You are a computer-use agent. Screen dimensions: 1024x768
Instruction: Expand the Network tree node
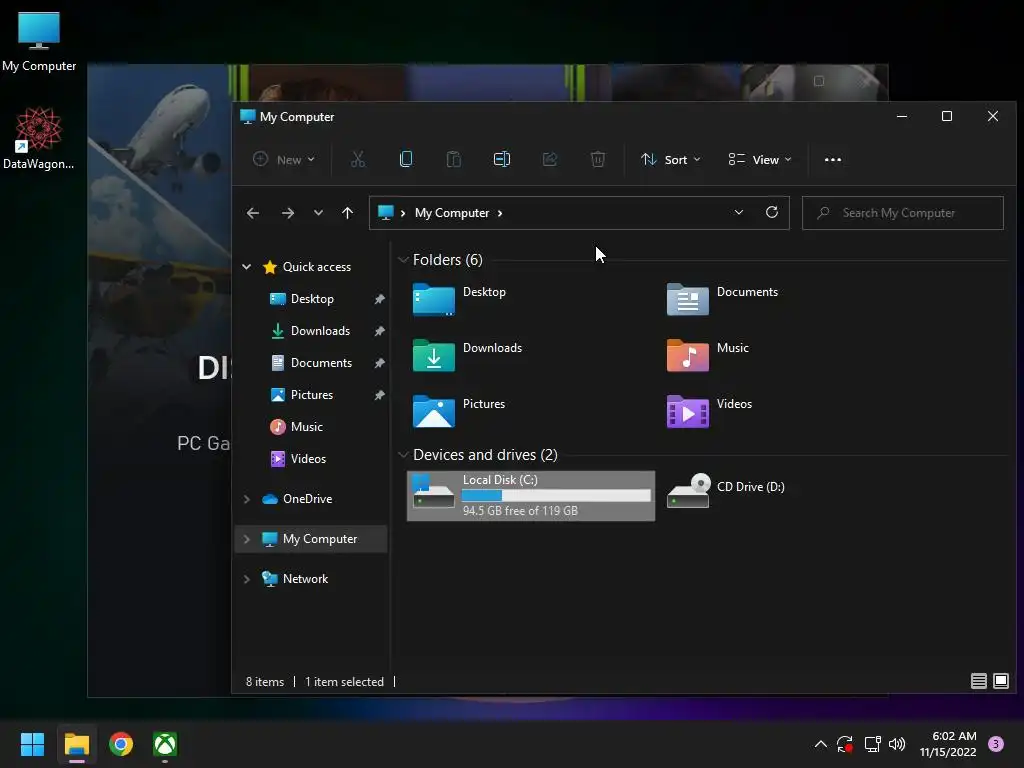[x=247, y=579]
